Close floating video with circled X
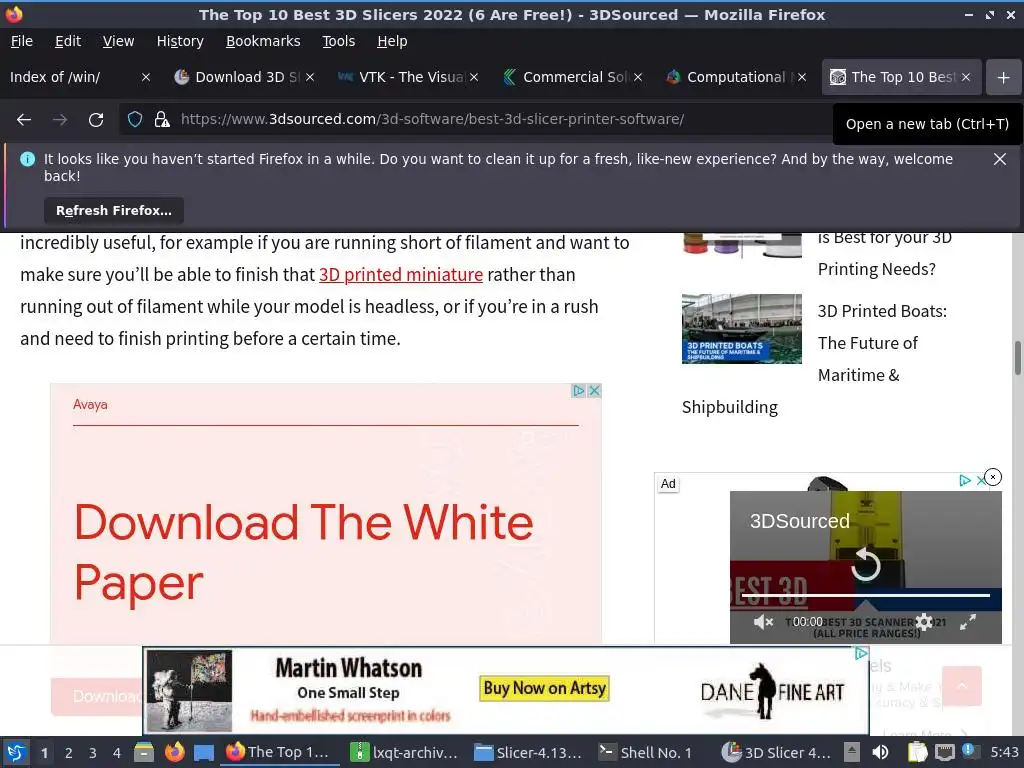 (x=993, y=477)
